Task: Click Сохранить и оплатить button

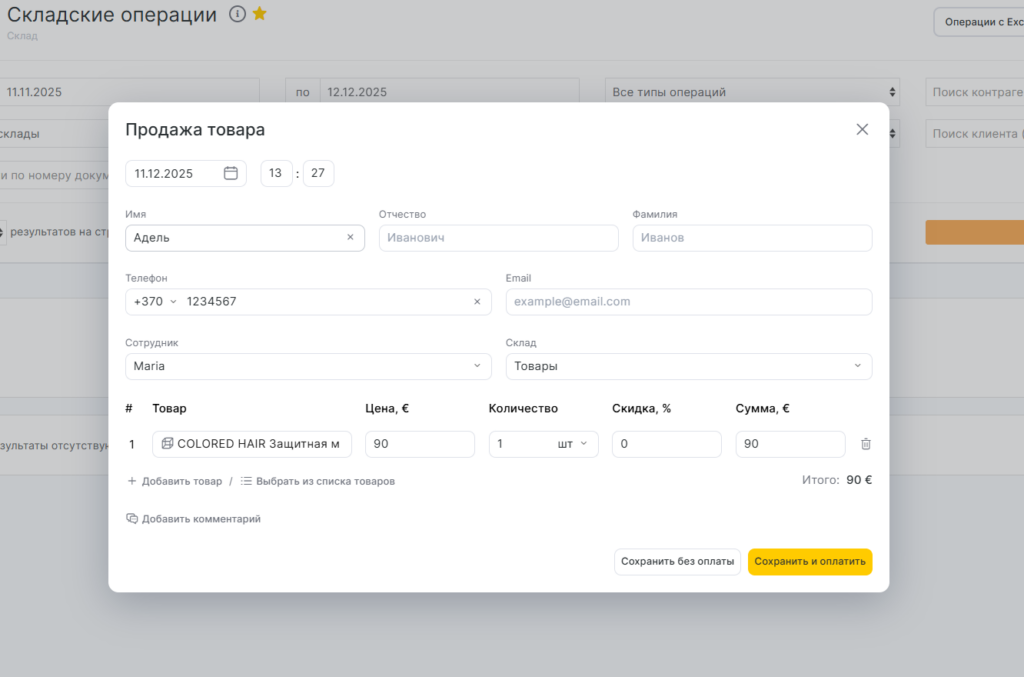Action: tap(809, 562)
